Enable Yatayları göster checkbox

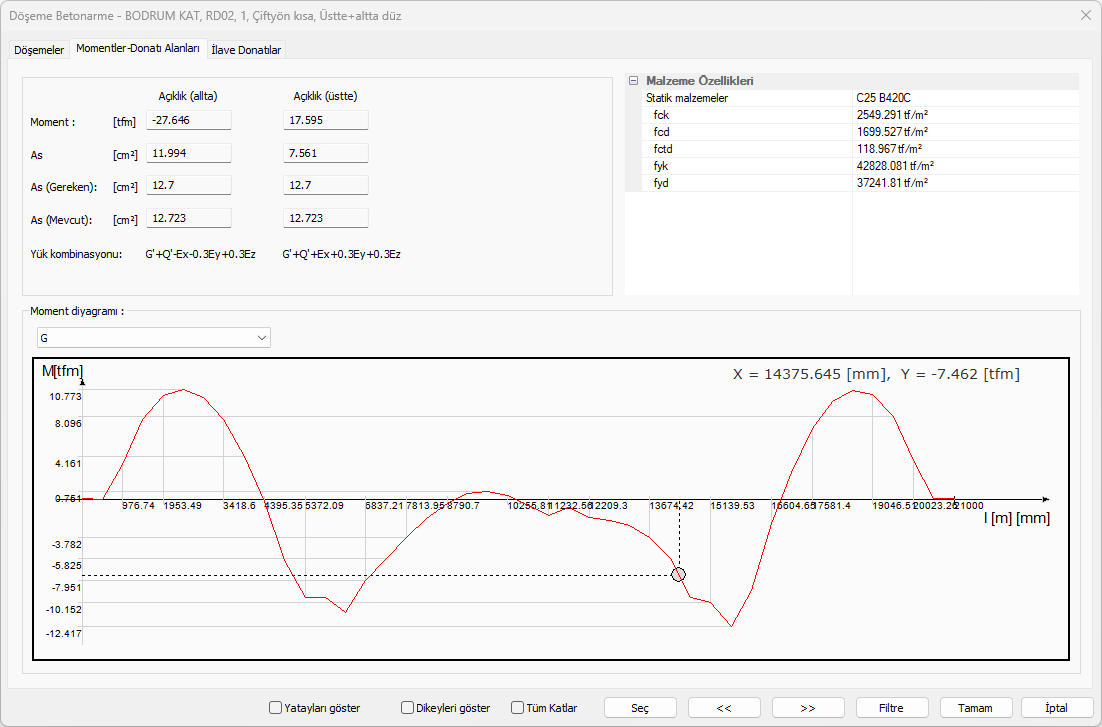click(276, 708)
